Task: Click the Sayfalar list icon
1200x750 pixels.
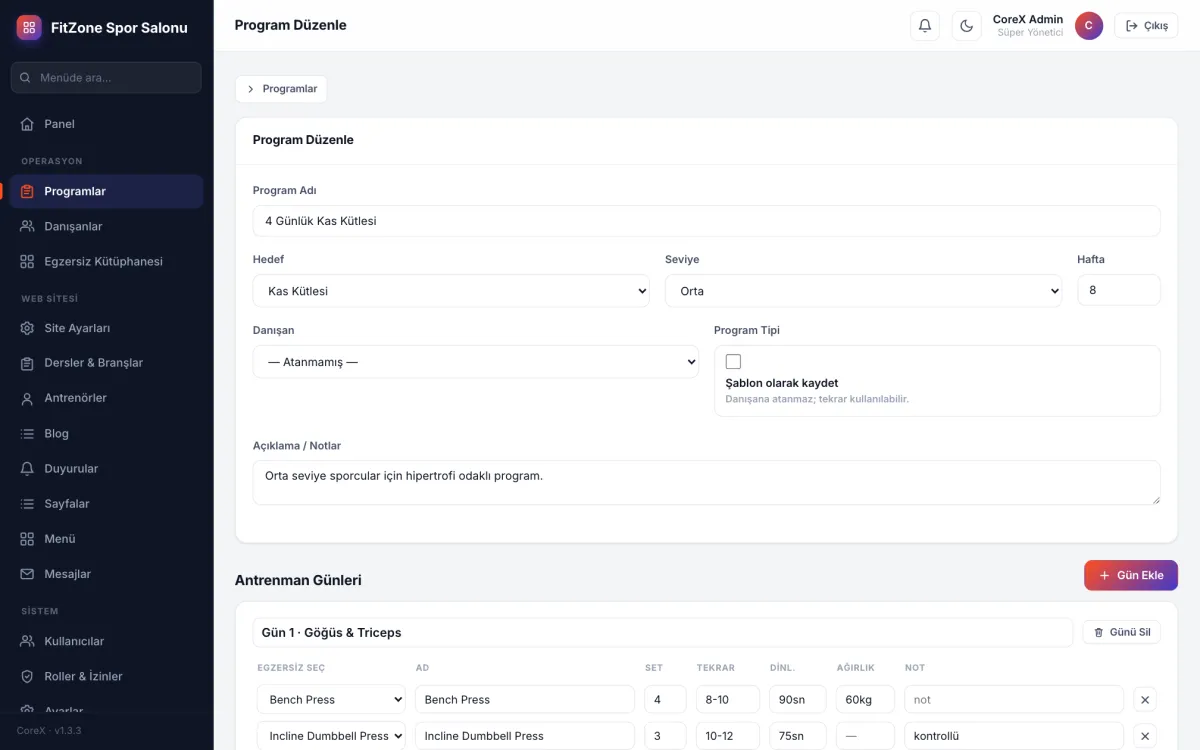Action: tap(27, 503)
